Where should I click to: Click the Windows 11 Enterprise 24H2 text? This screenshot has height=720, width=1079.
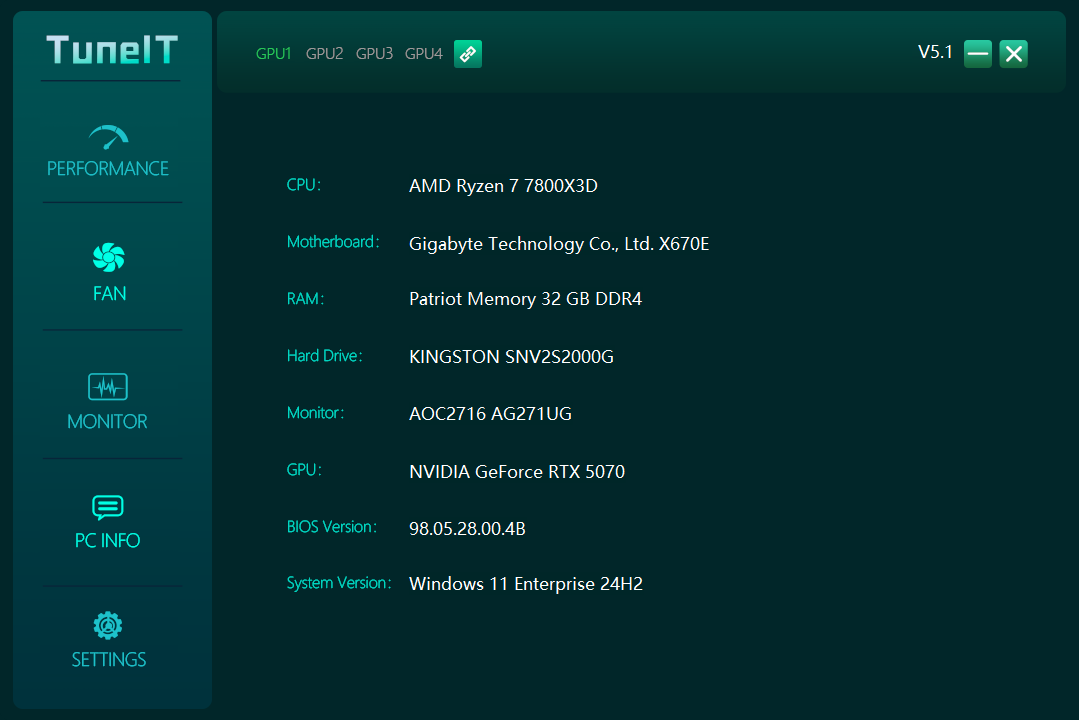pos(526,585)
